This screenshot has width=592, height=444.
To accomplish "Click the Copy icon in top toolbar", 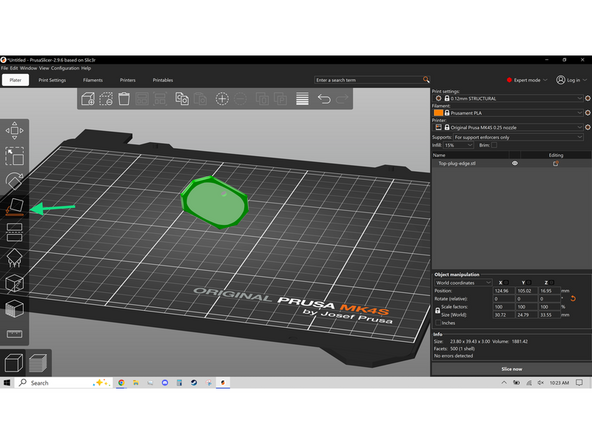I will [x=182, y=99].
